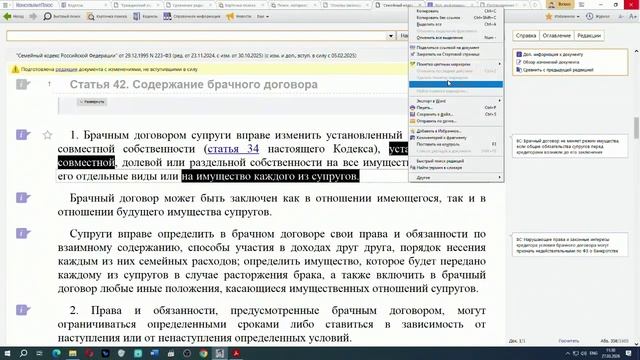The image size is (640, 360).
Task: Choose Поставить на контроль in context menu
Action: [x=456, y=144]
